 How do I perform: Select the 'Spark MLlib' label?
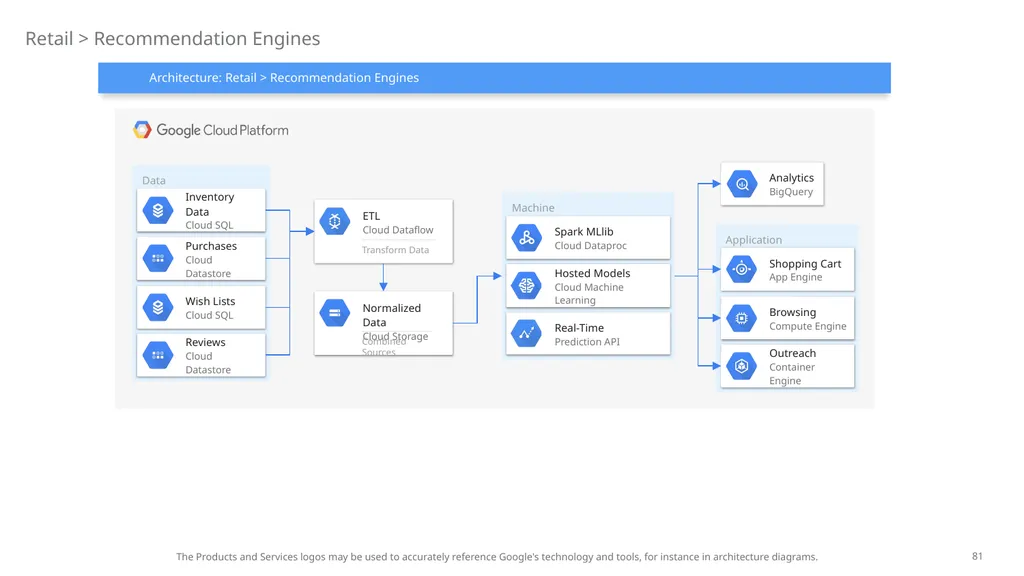[584, 232]
